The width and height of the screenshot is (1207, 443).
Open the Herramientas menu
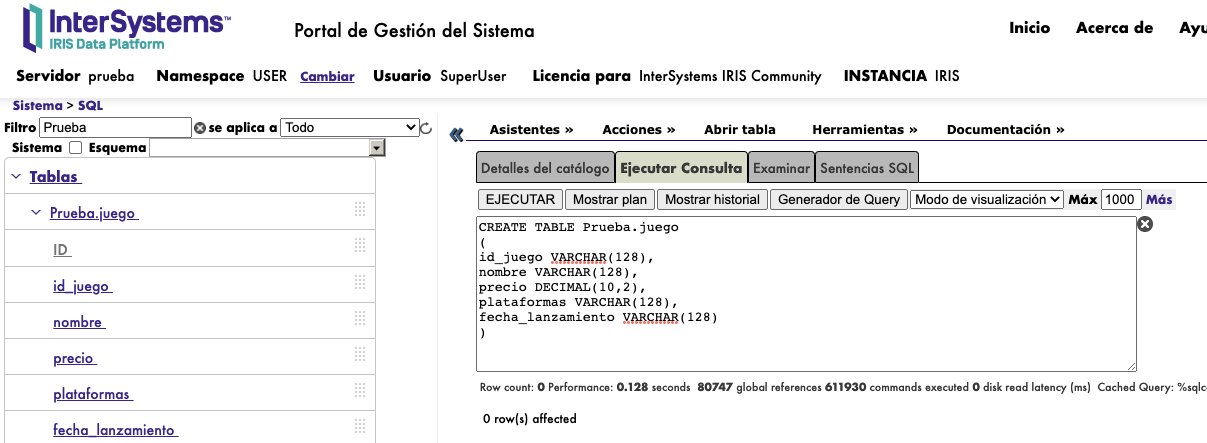[x=864, y=129]
